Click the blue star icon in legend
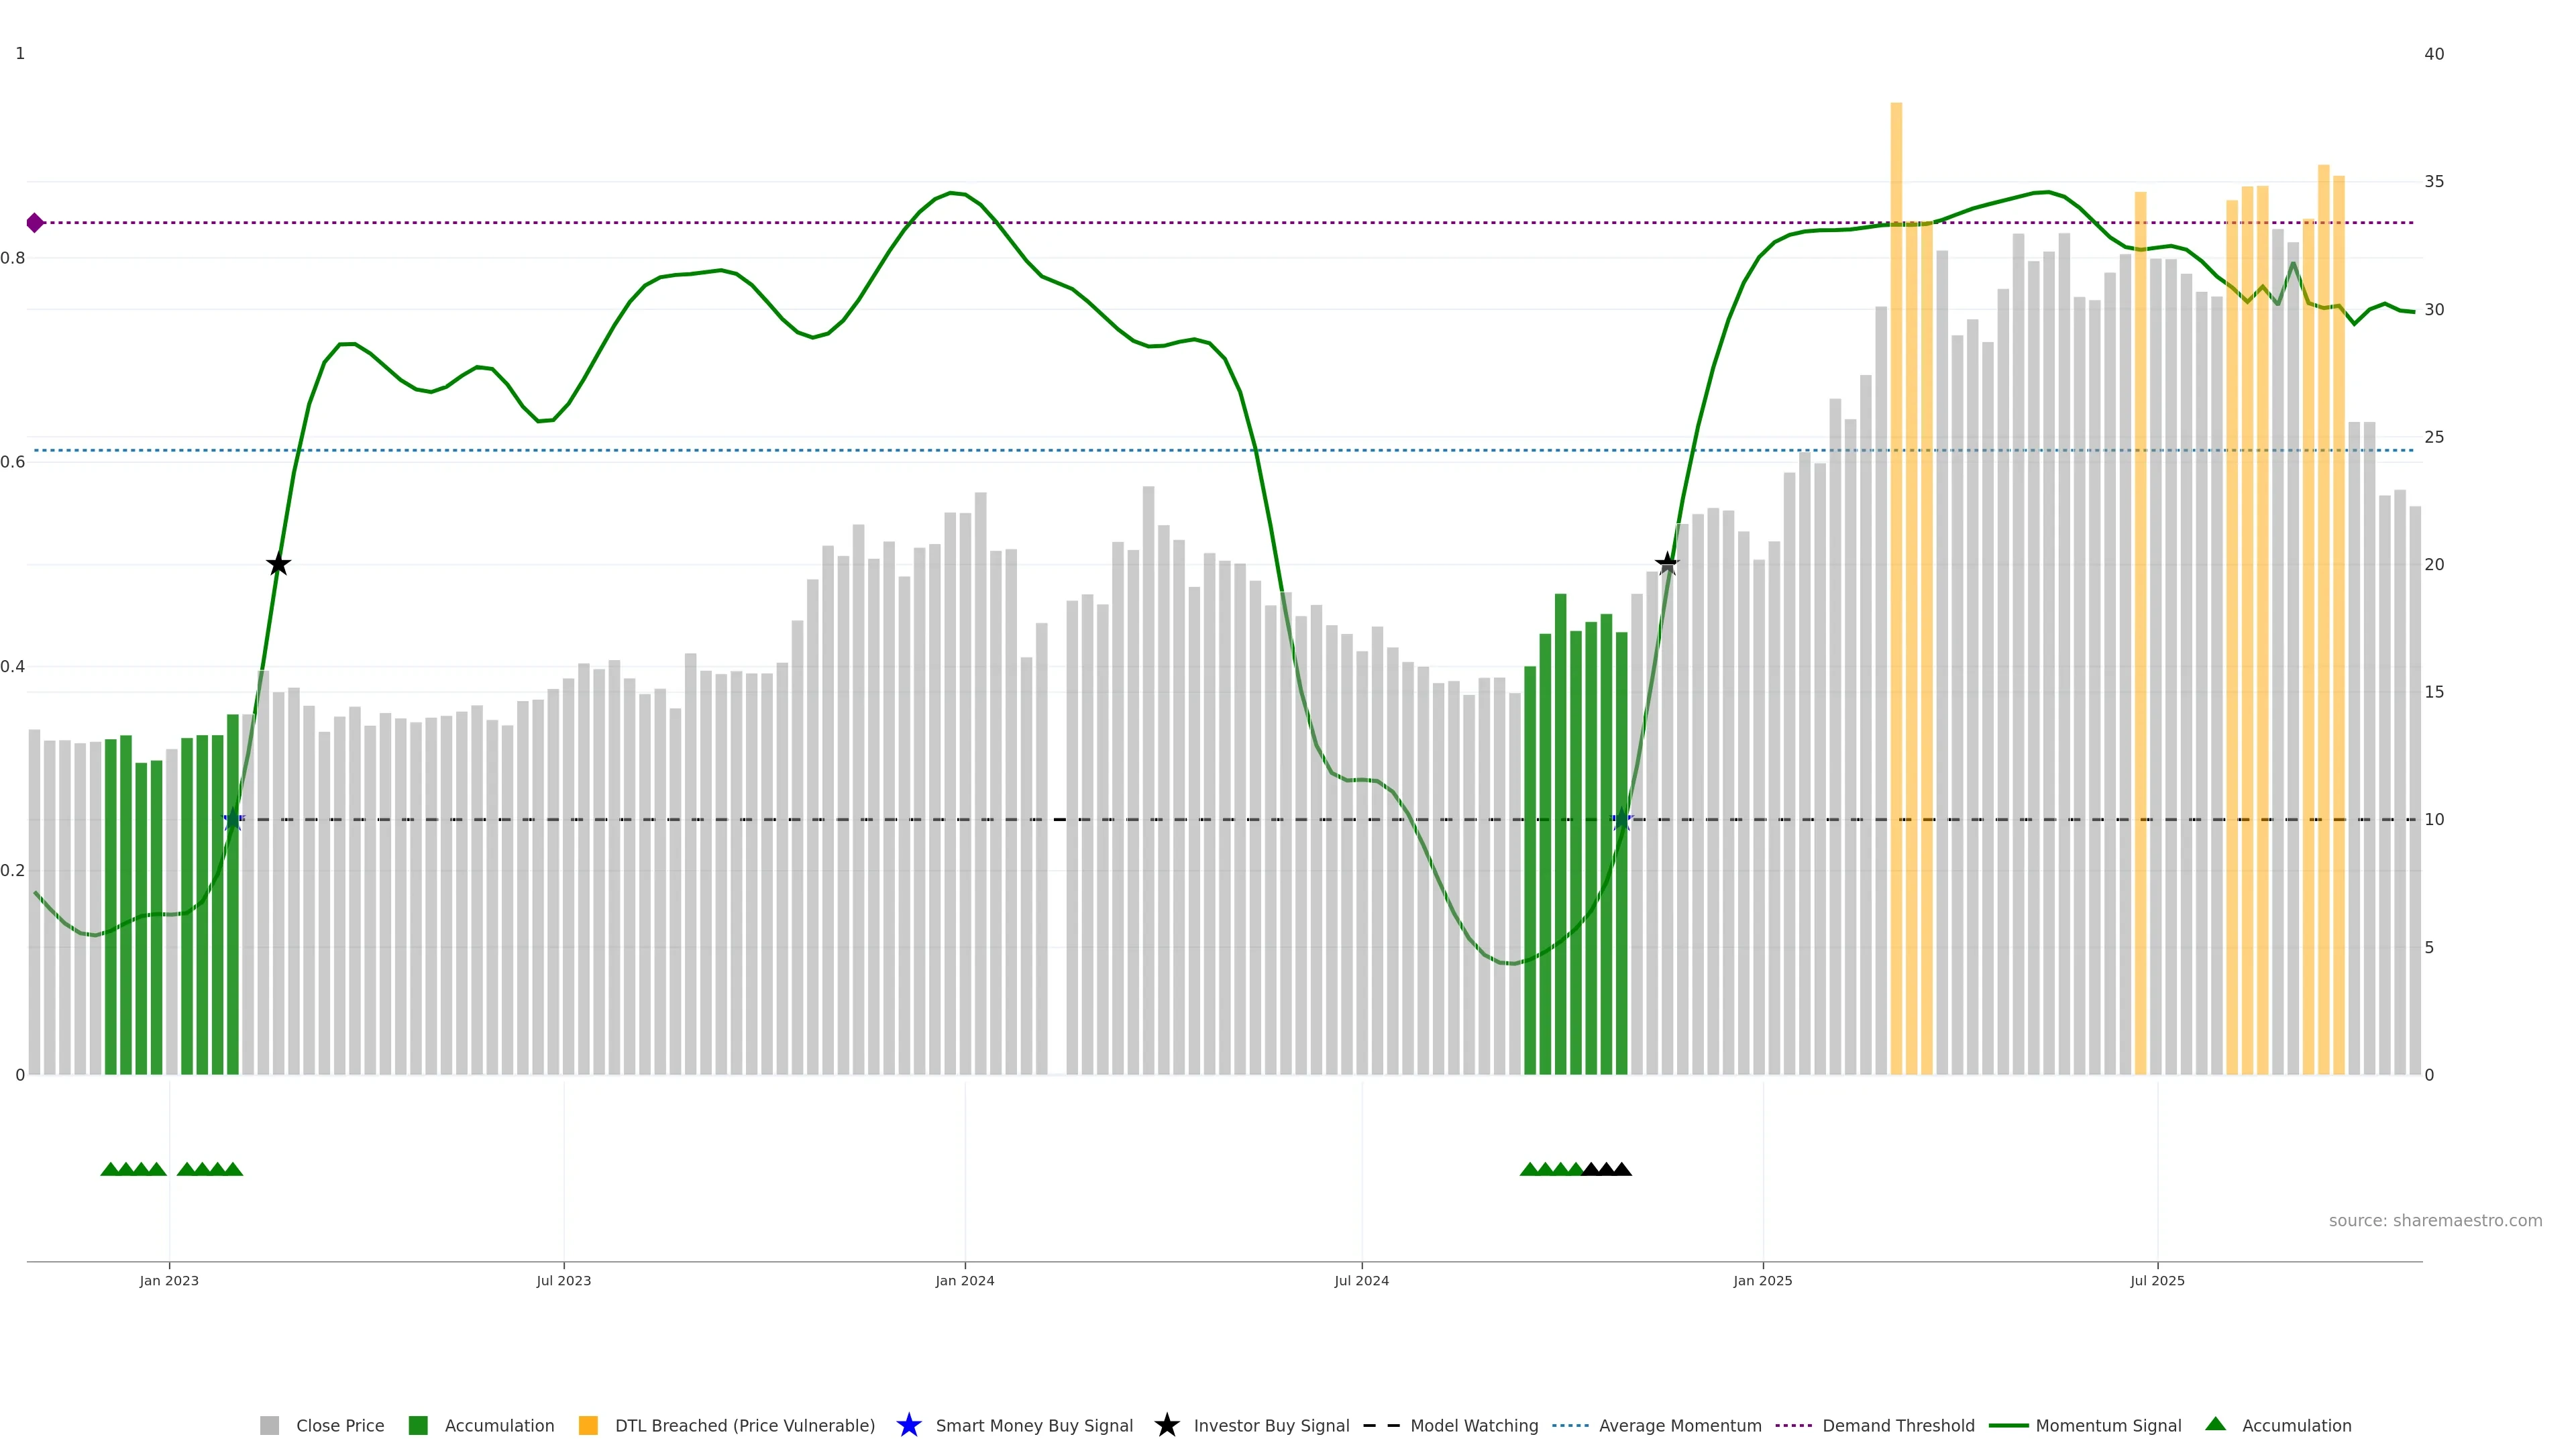Image resolution: width=2576 pixels, height=1449 pixels. click(908, 1426)
